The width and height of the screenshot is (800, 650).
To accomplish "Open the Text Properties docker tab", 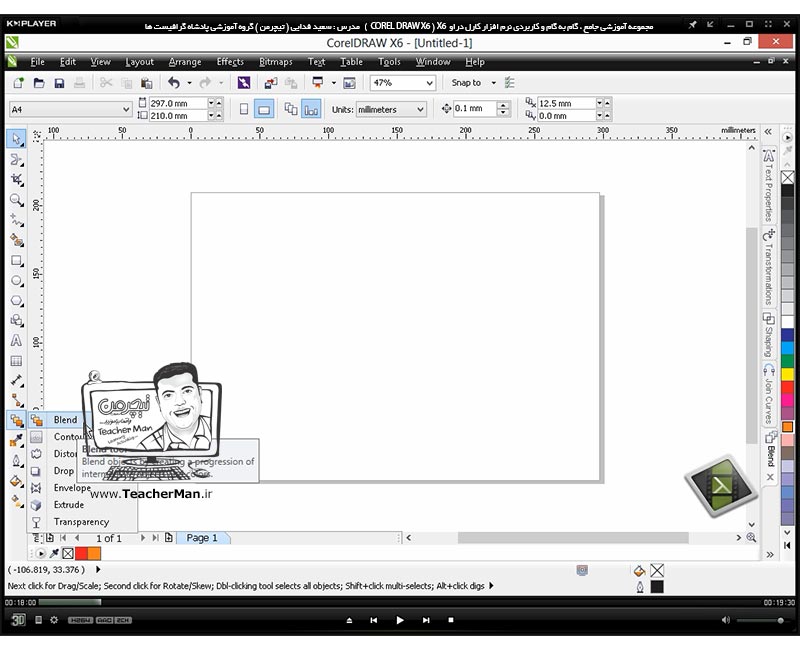I will pos(769,185).
